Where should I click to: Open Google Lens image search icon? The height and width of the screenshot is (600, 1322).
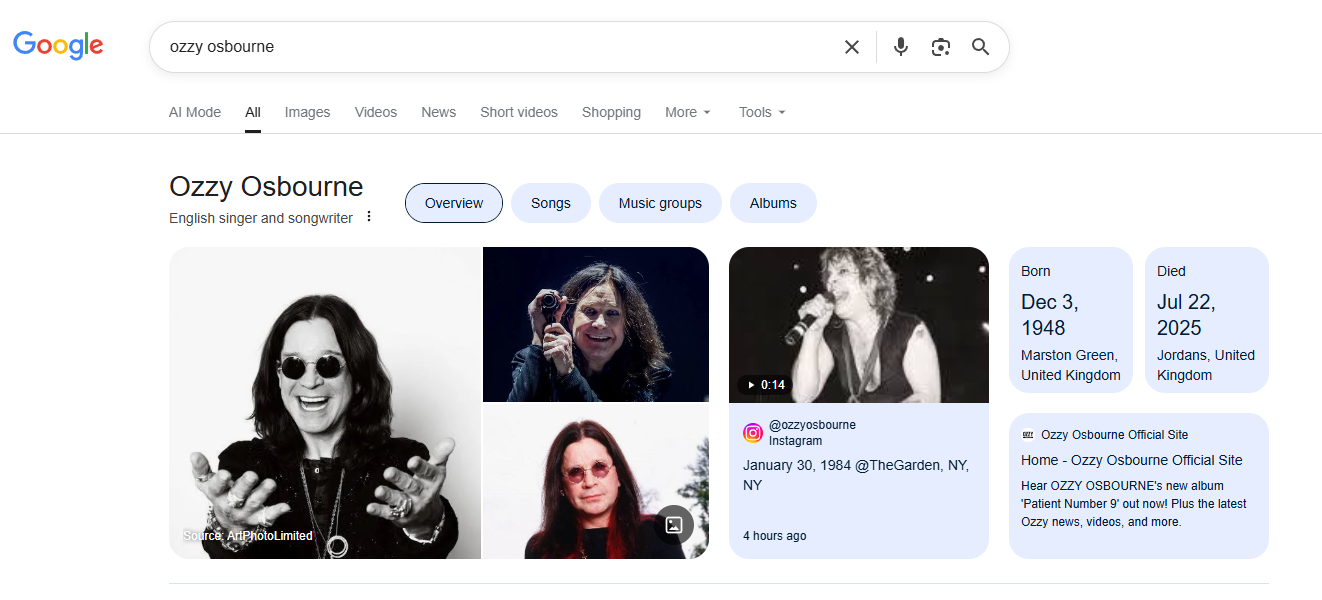940,47
